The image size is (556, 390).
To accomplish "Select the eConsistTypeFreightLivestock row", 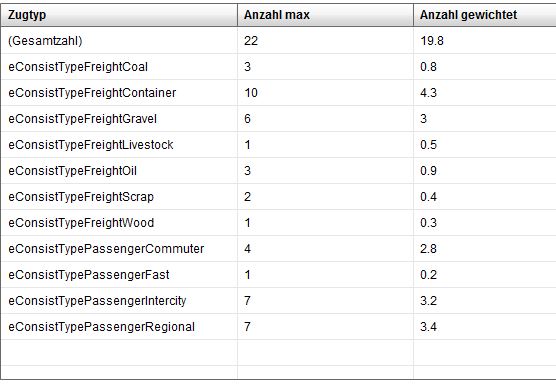I will (278, 145).
